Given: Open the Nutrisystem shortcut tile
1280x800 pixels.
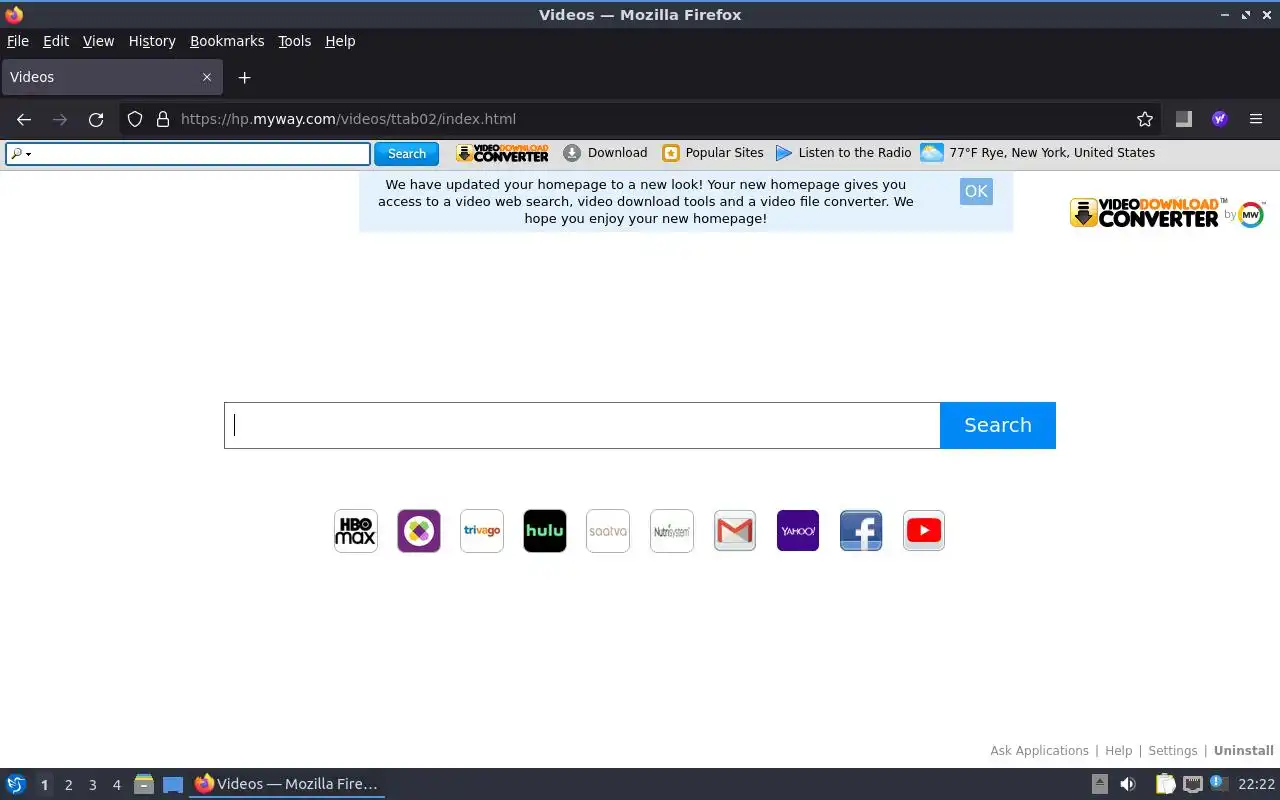Looking at the screenshot, I should 672,531.
